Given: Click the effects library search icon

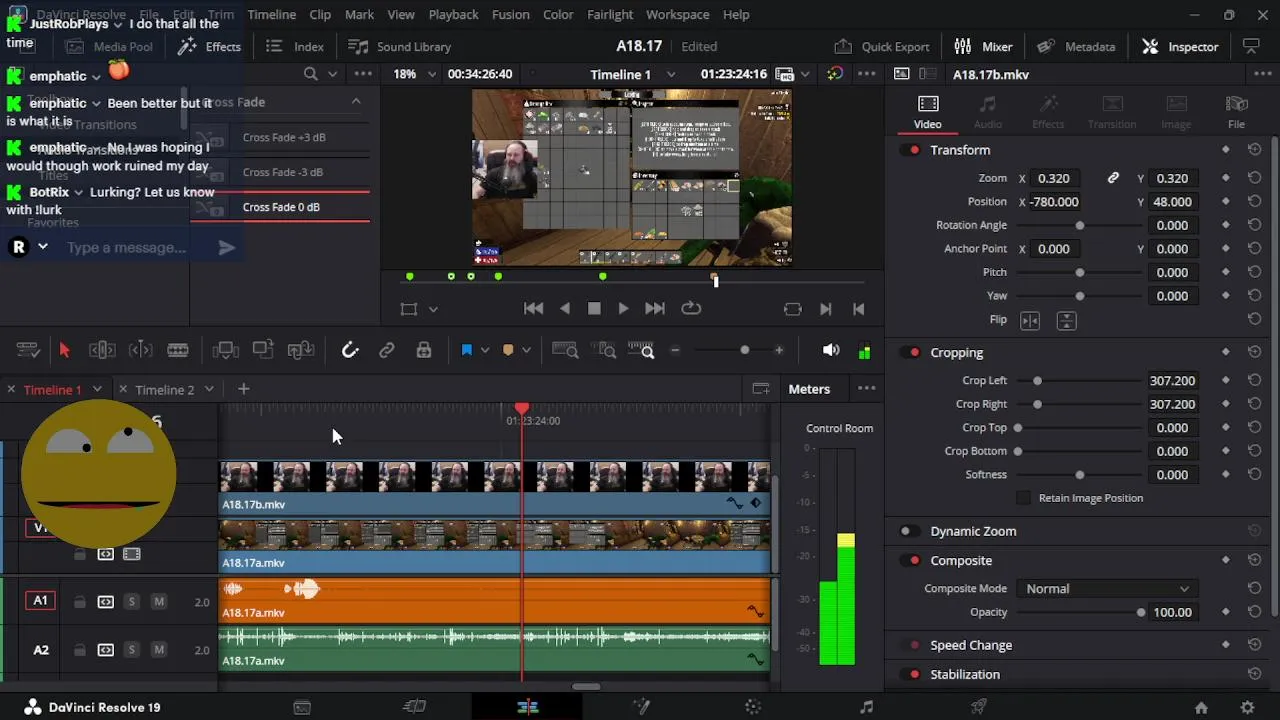Looking at the screenshot, I should click(x=310, y=74).
